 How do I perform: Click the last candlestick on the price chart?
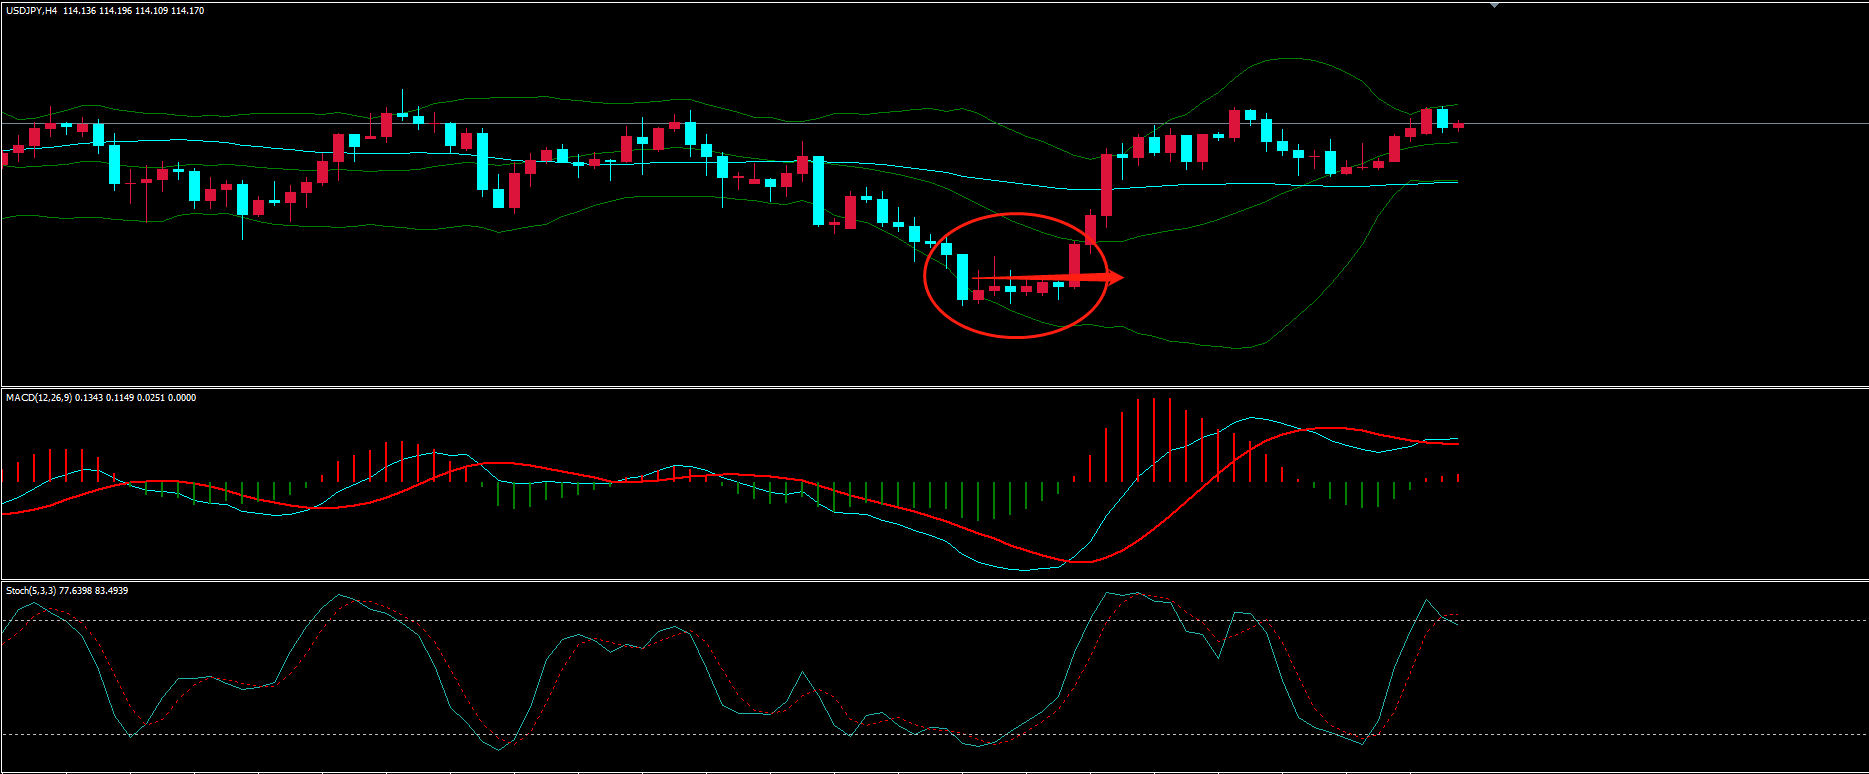tap(1458, 125)
